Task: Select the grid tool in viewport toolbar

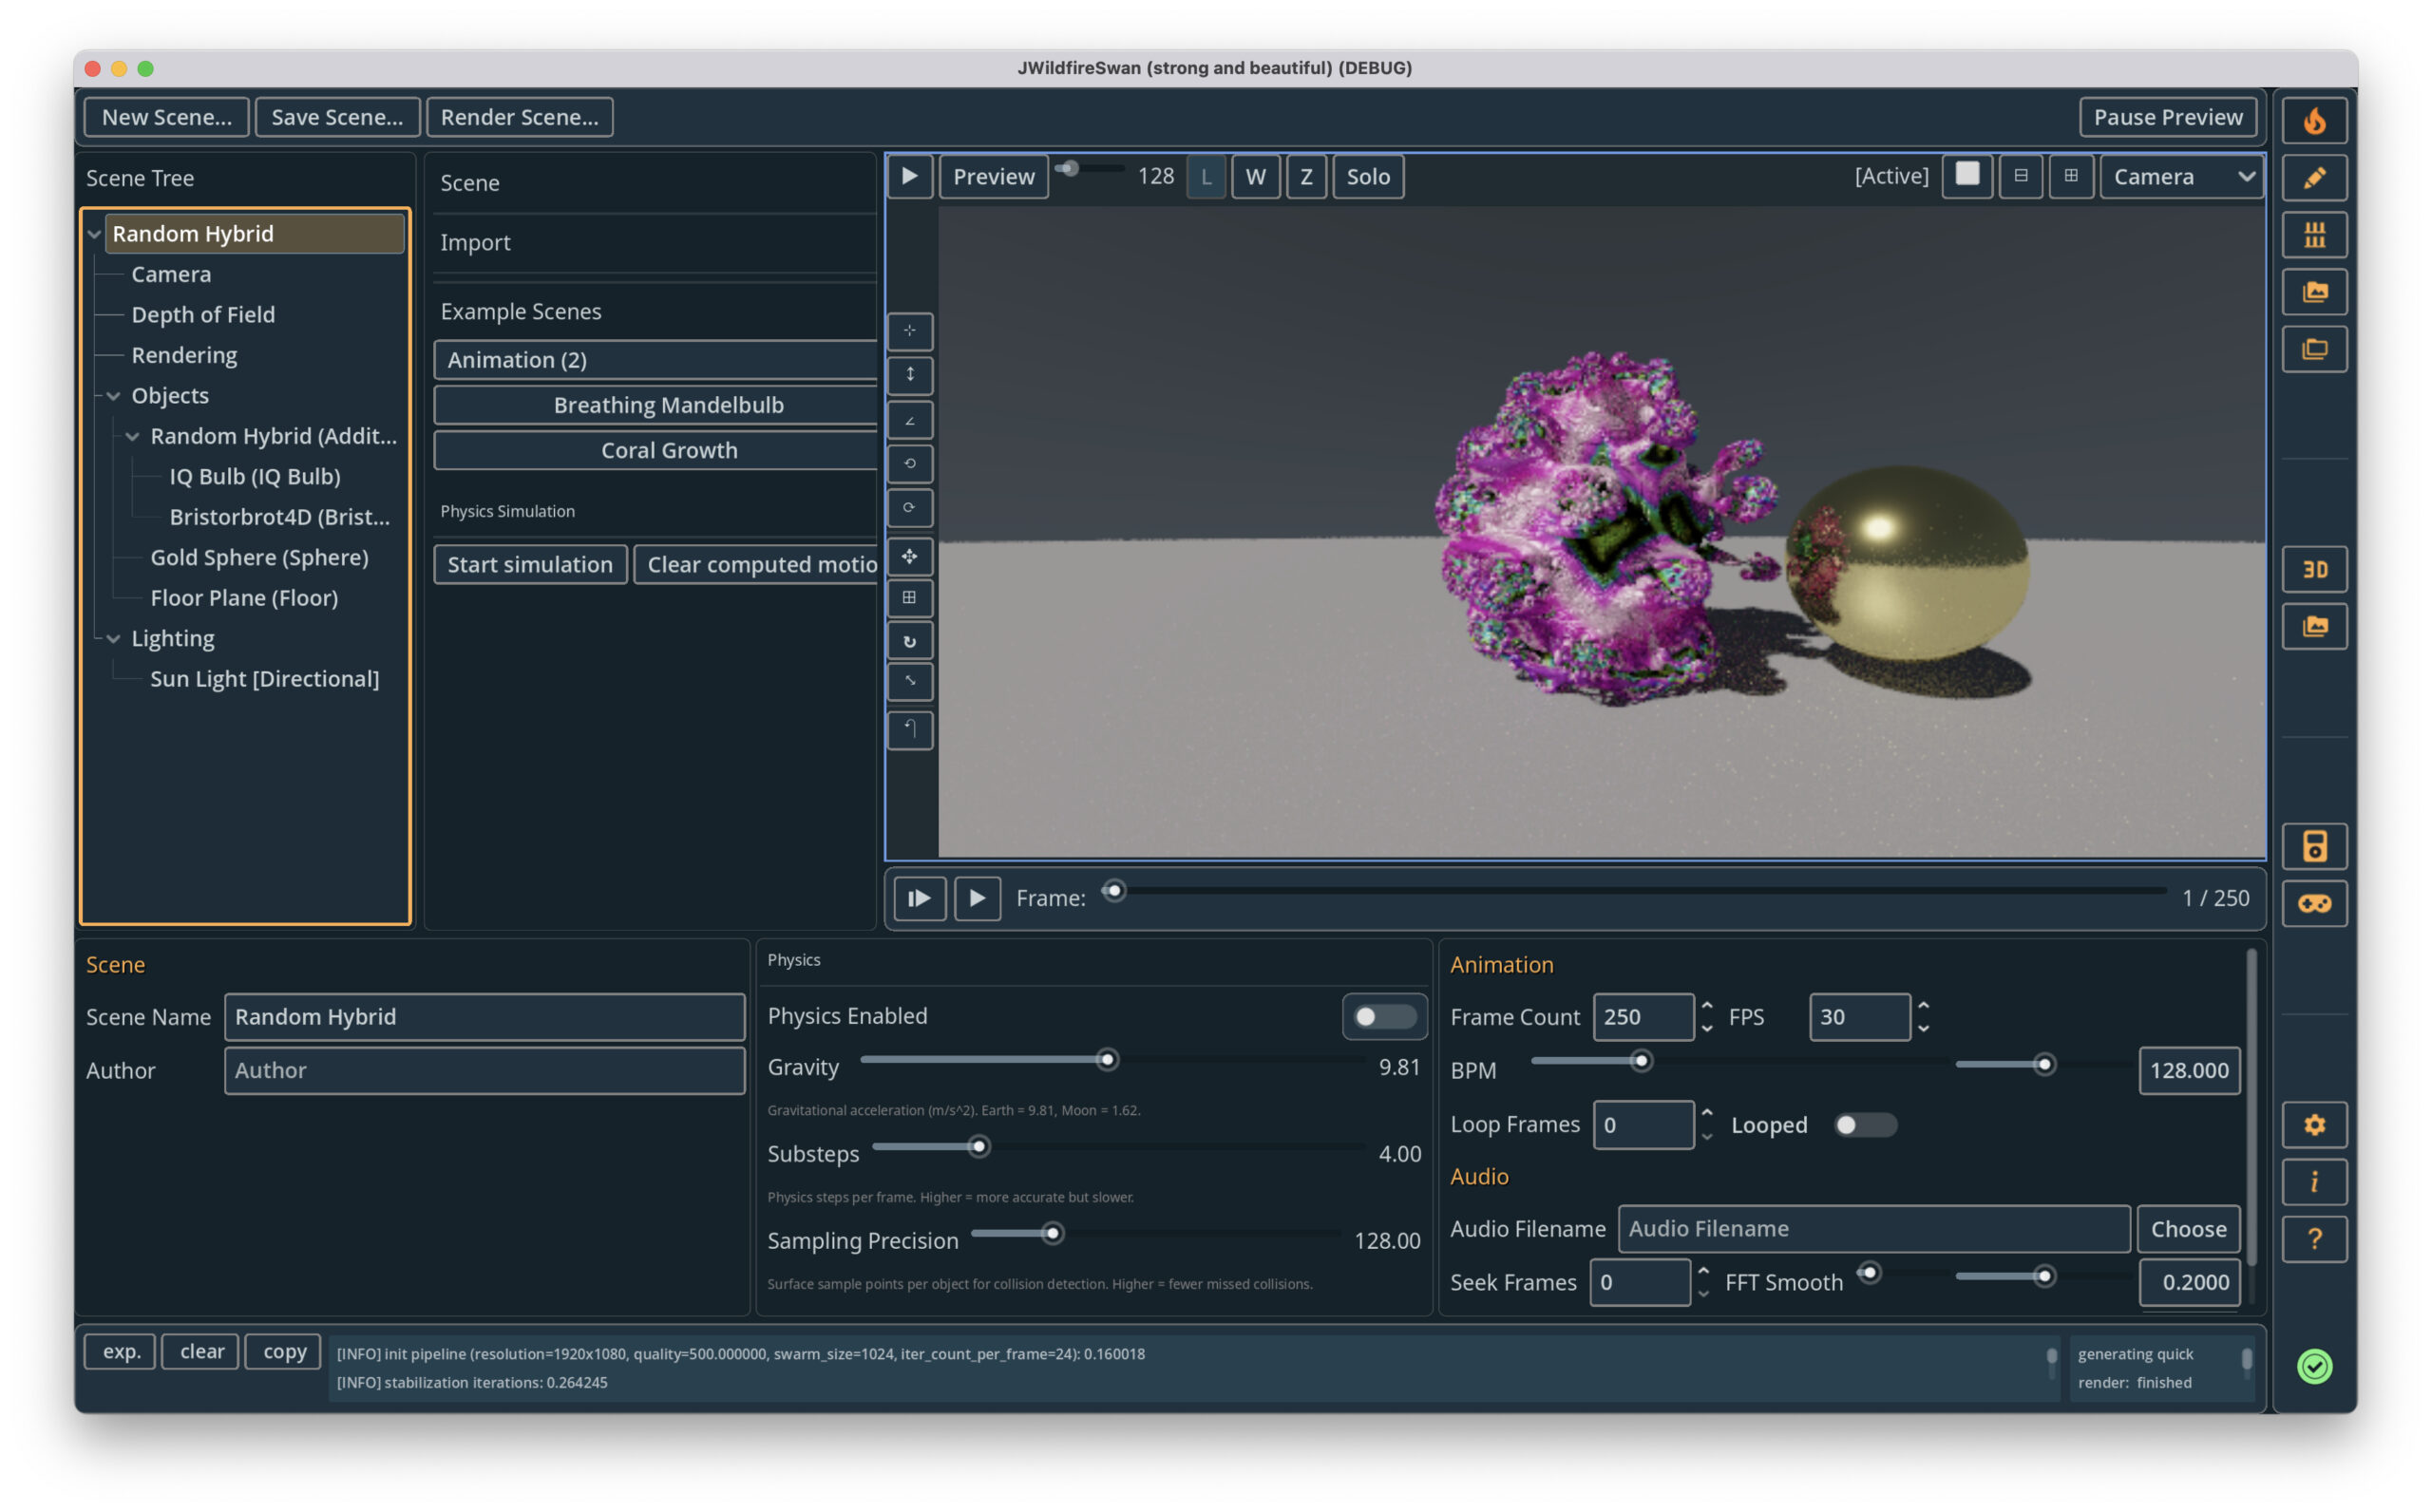Action: point(909,598)
